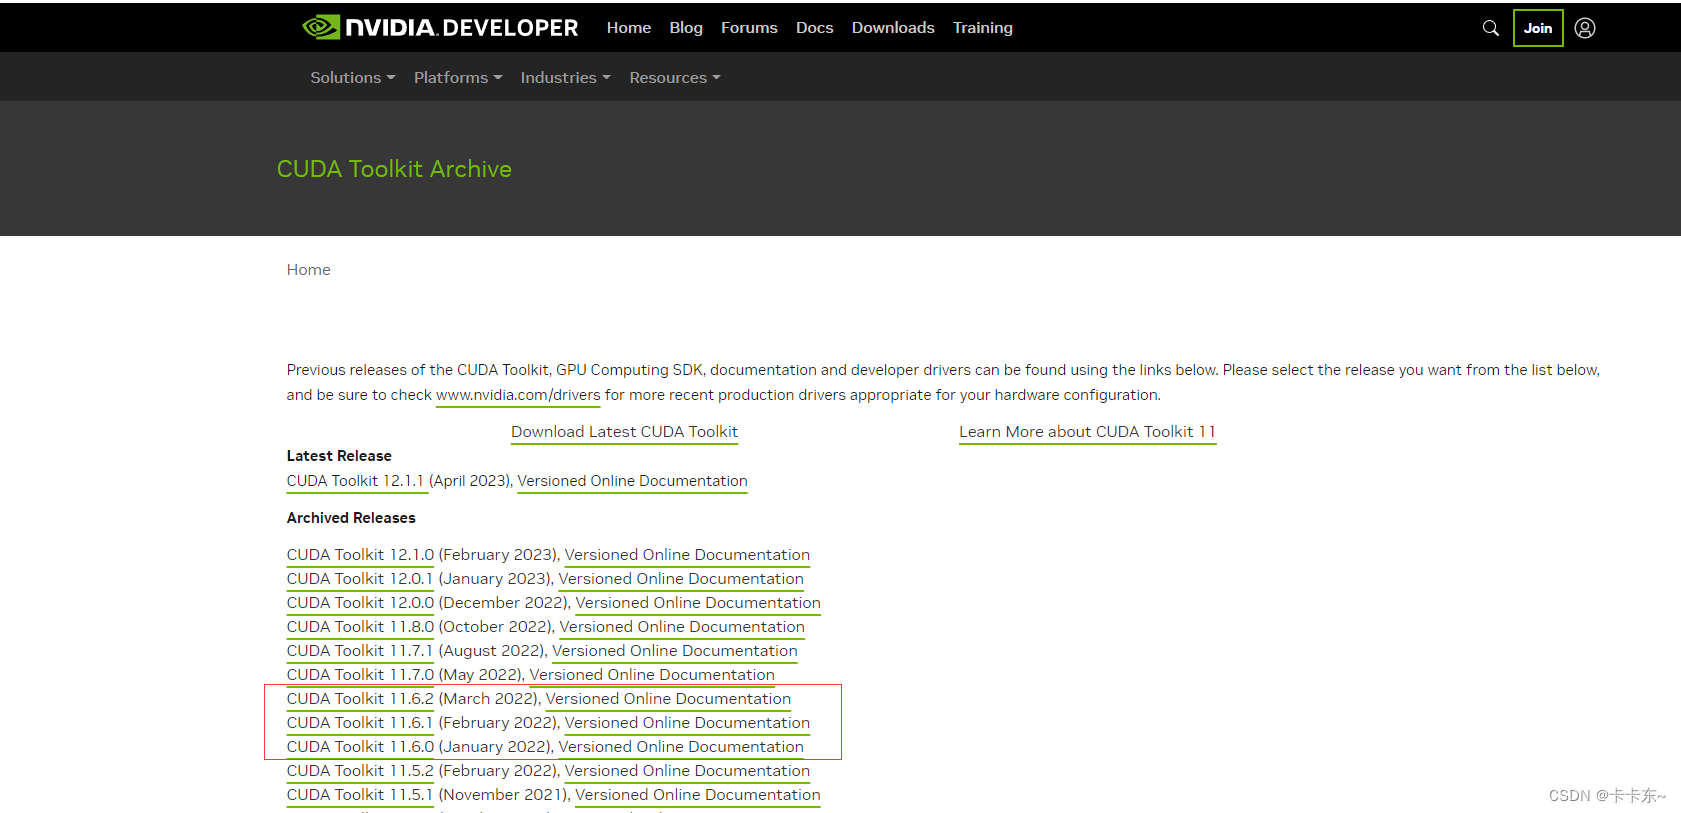Click the Latest Release heading text
1681x813 pixels.
coord(339,456)
